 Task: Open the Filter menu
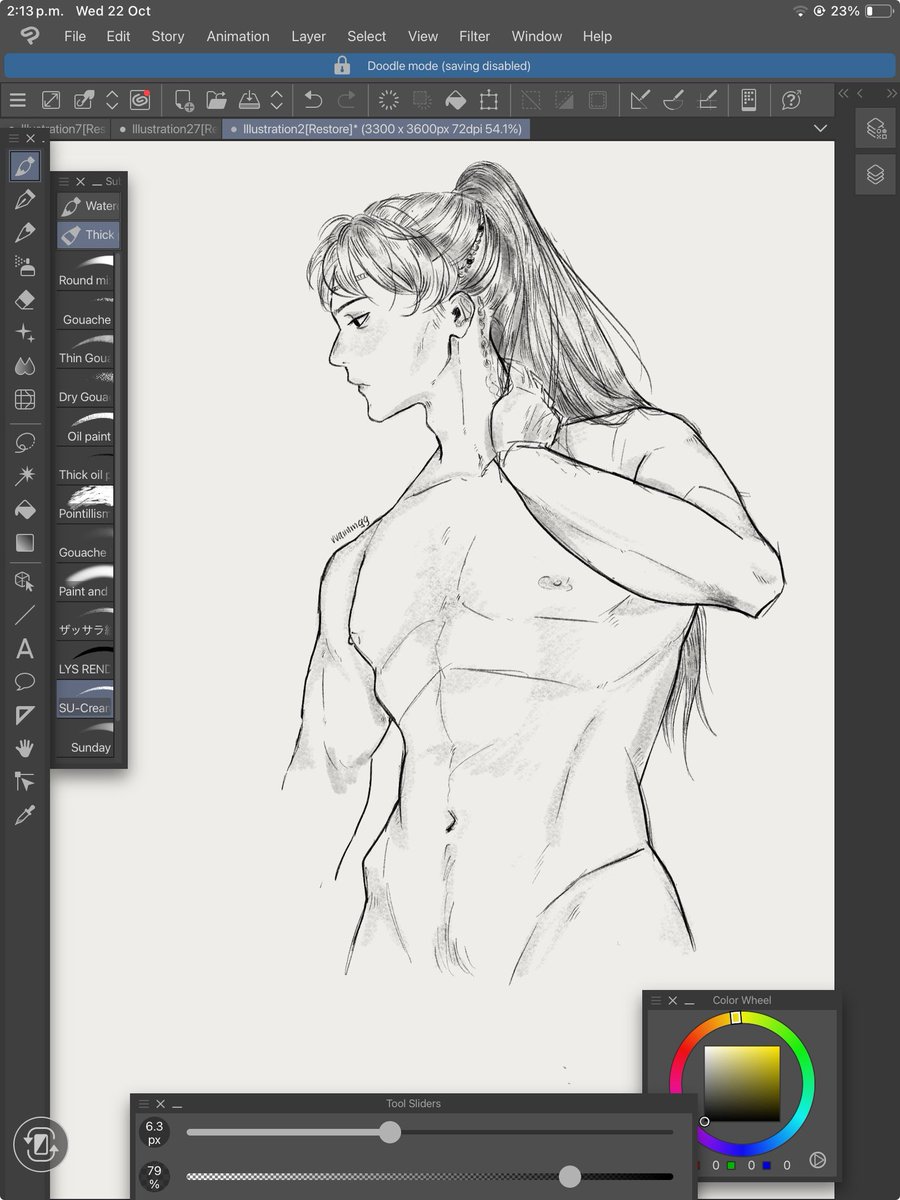pos(475,36)
